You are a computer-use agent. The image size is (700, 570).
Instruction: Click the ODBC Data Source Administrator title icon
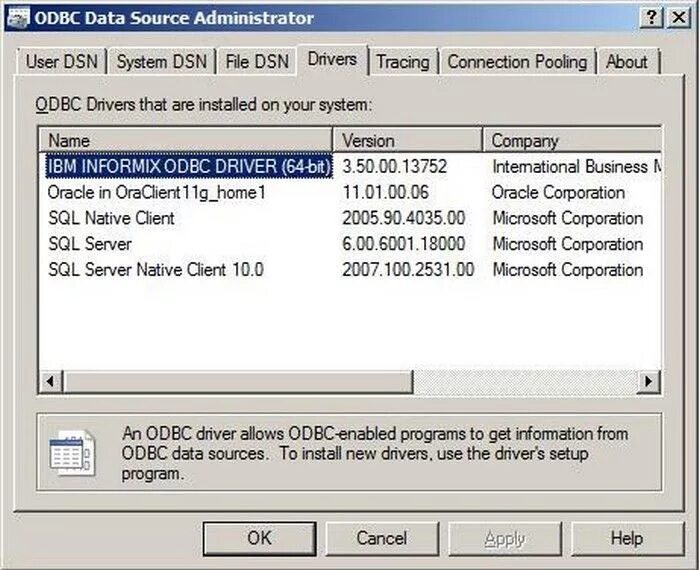(x=18, y=18)
